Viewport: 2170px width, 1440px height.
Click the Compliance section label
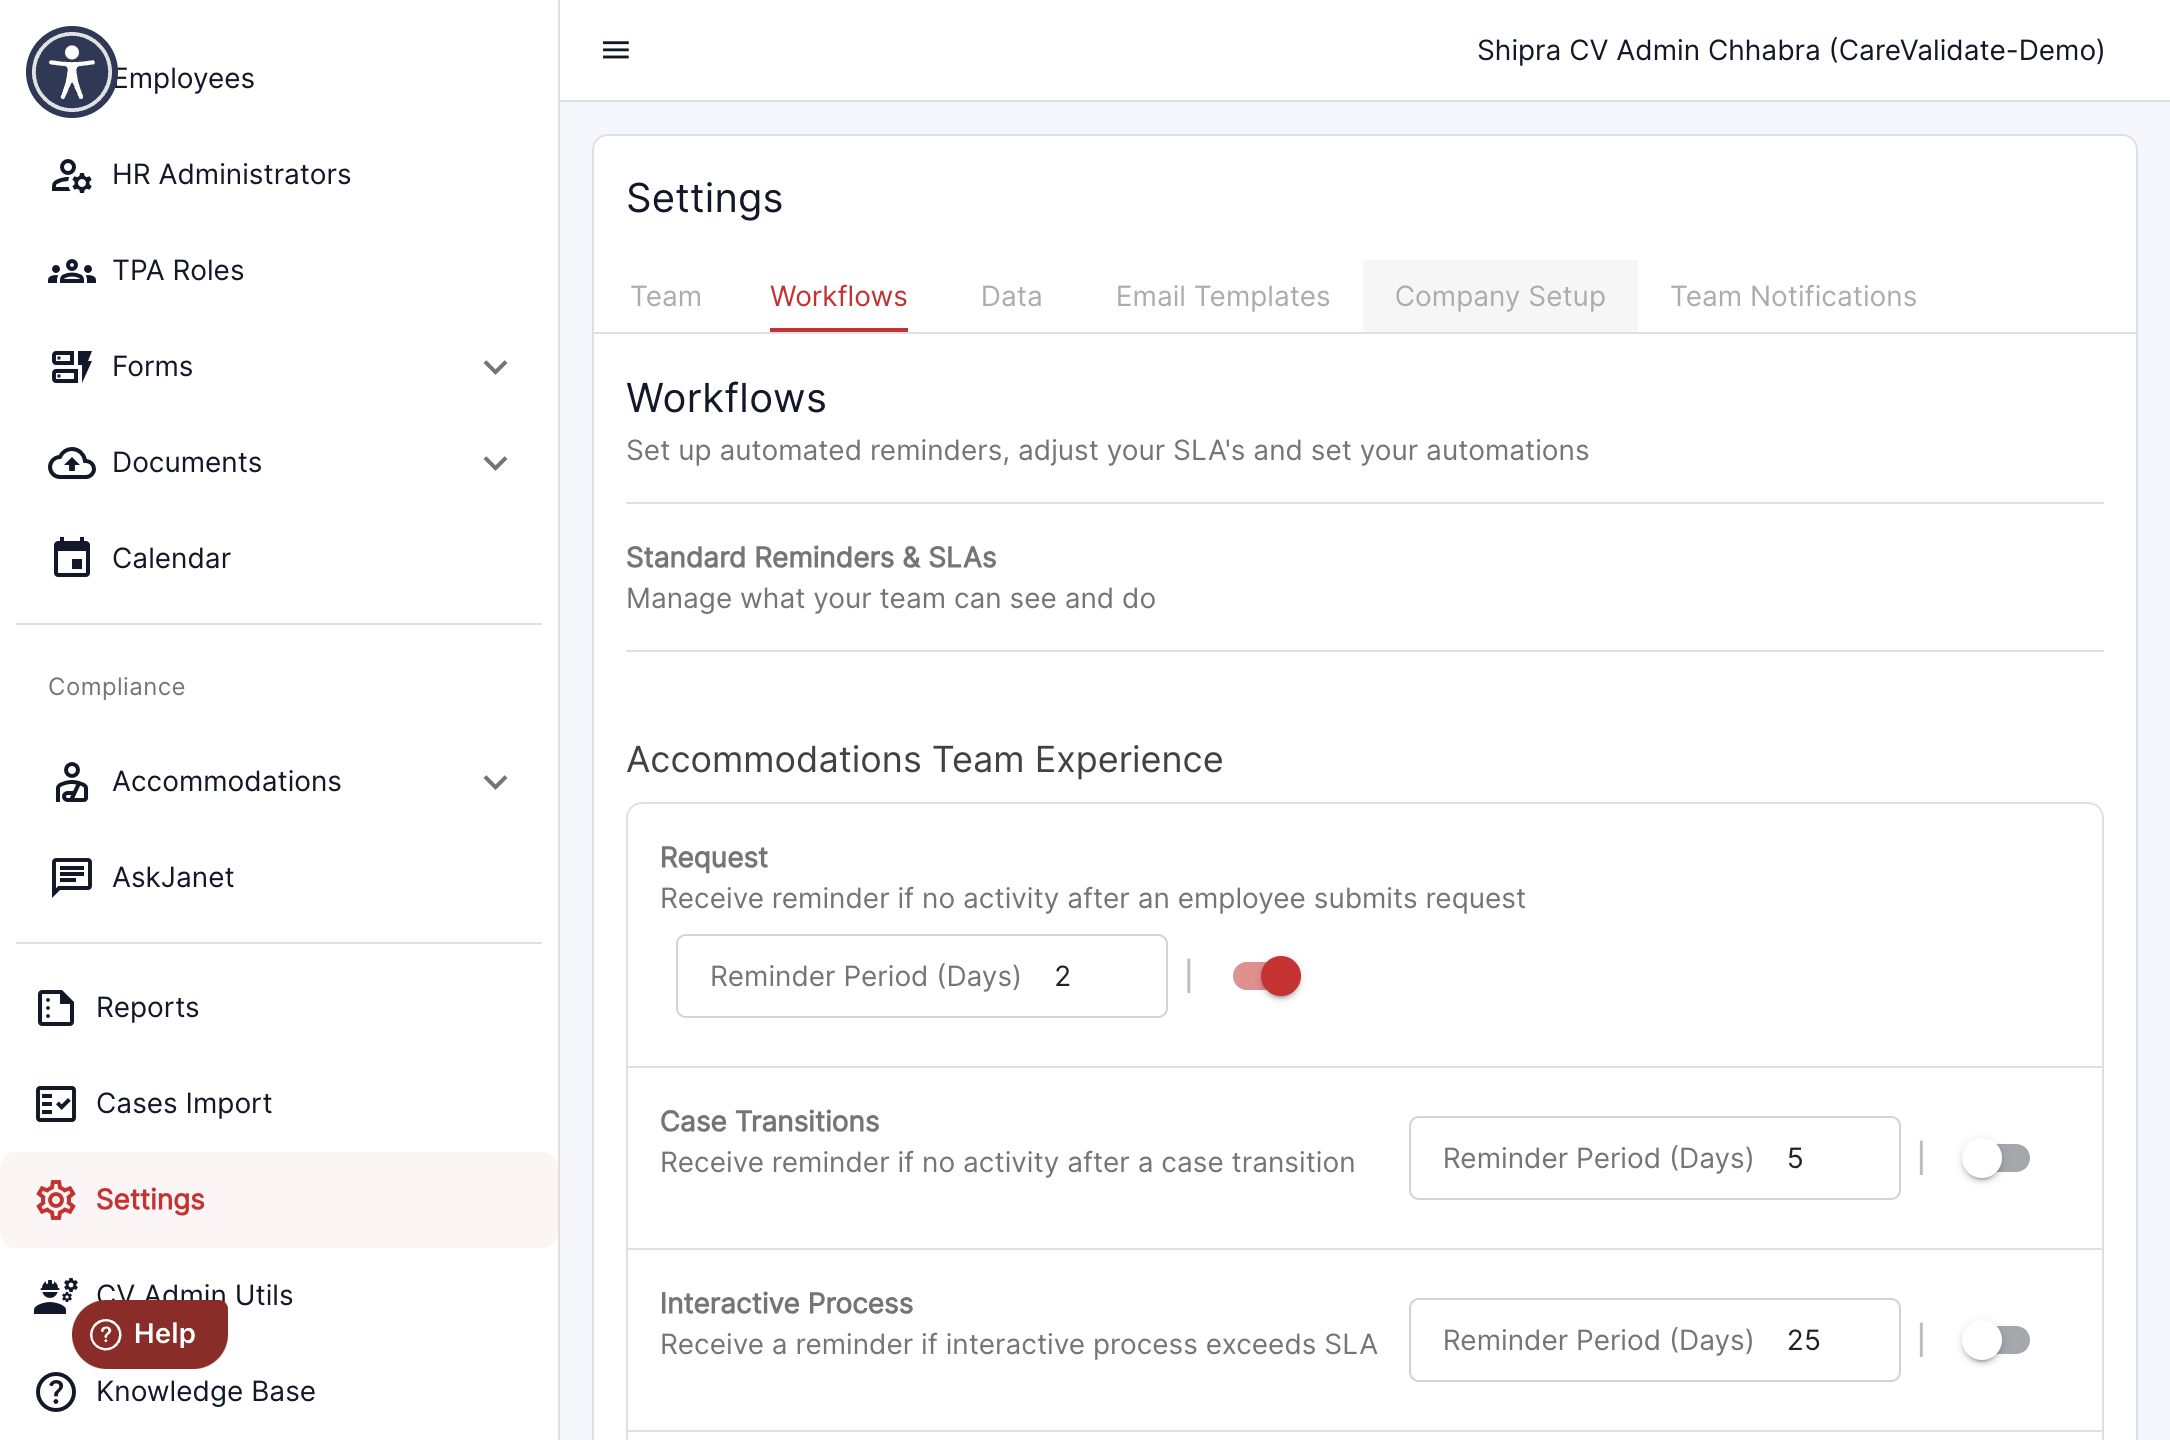coord(116,687)
